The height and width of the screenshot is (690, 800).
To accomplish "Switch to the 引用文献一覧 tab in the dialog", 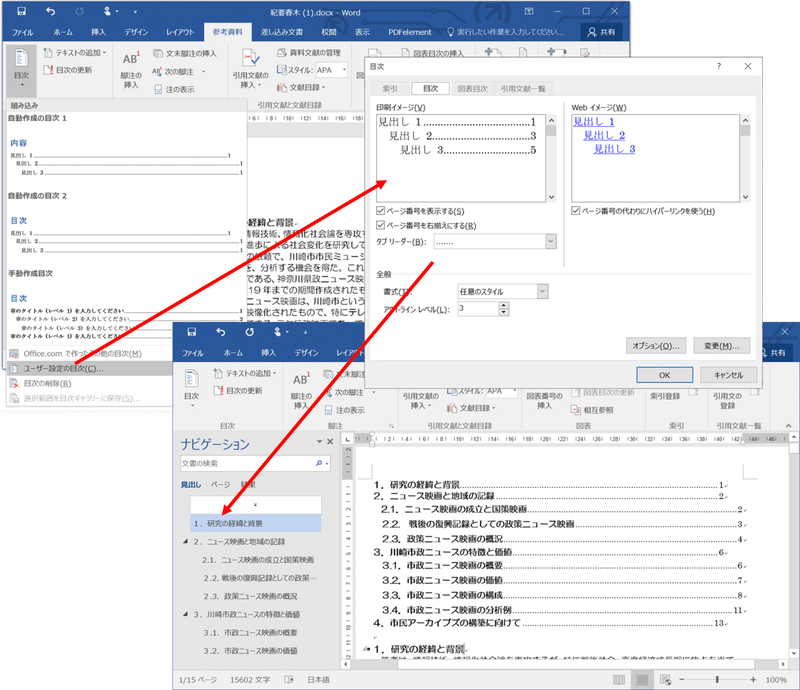I will pyautogui.click(x=523, y=89).
